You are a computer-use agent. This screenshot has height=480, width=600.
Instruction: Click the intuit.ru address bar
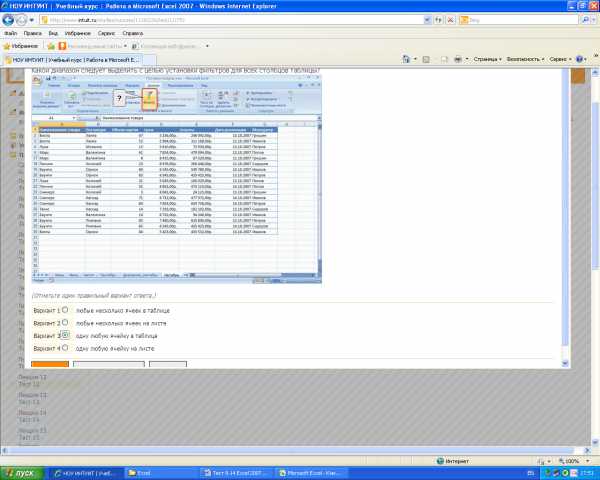point(232,20)
